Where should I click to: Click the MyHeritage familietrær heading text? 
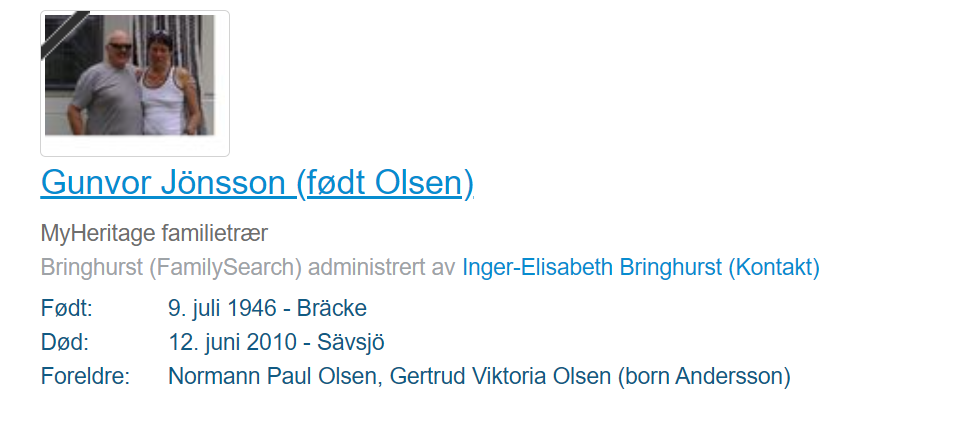[x=154, y=233]
